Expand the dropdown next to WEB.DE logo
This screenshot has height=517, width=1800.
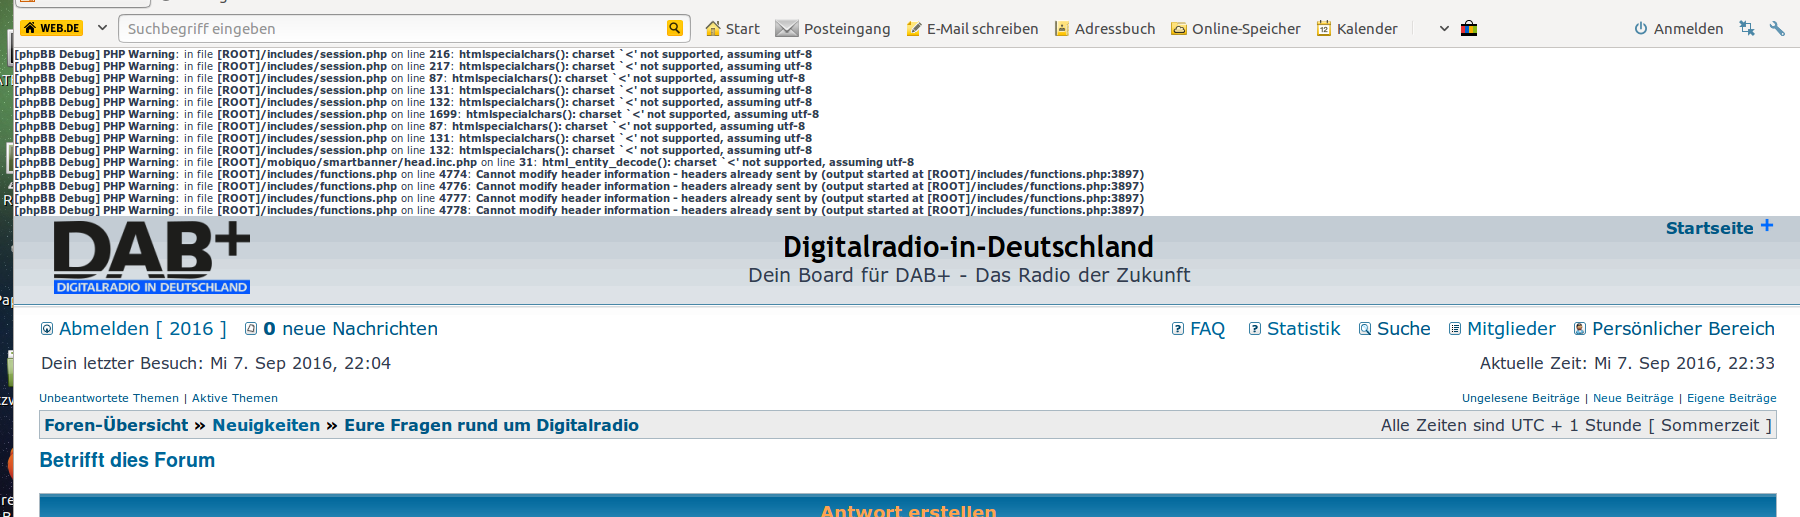102,28
